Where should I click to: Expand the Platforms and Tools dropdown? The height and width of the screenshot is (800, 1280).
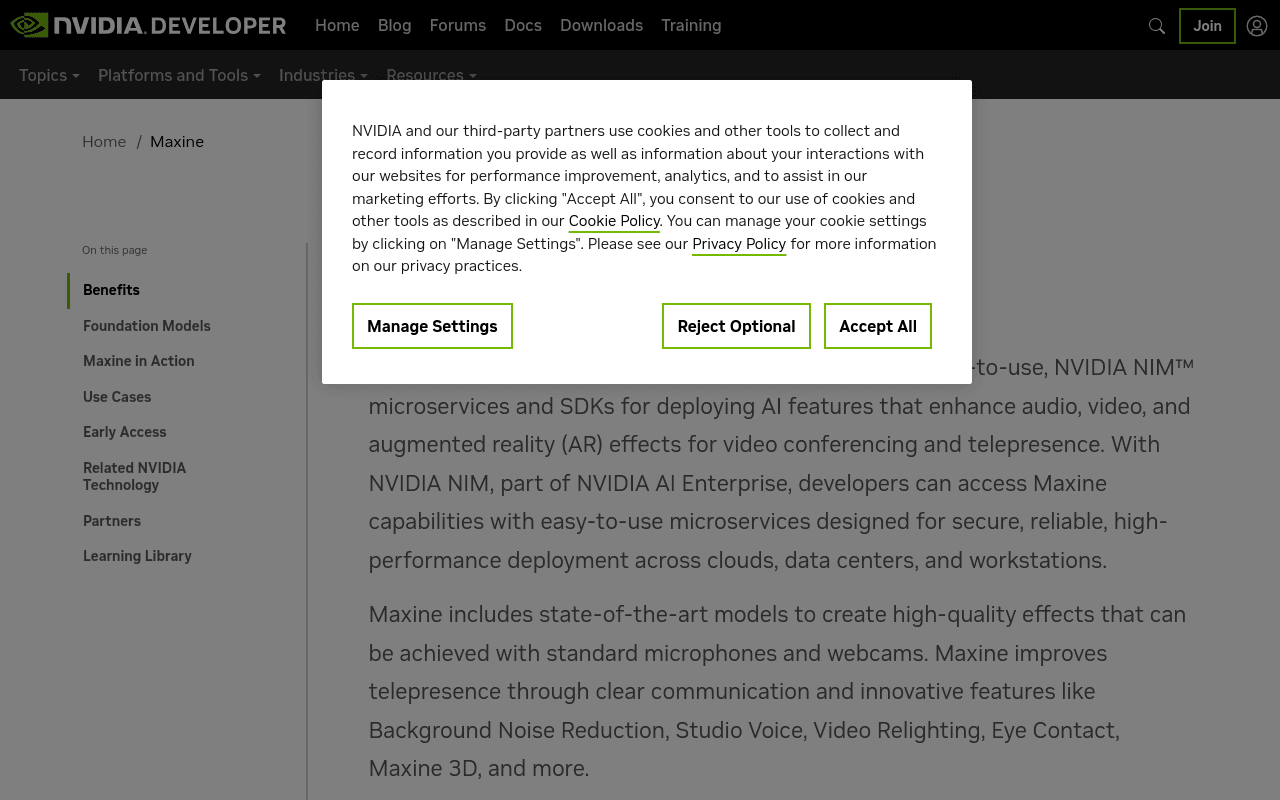tap(179, 75)
